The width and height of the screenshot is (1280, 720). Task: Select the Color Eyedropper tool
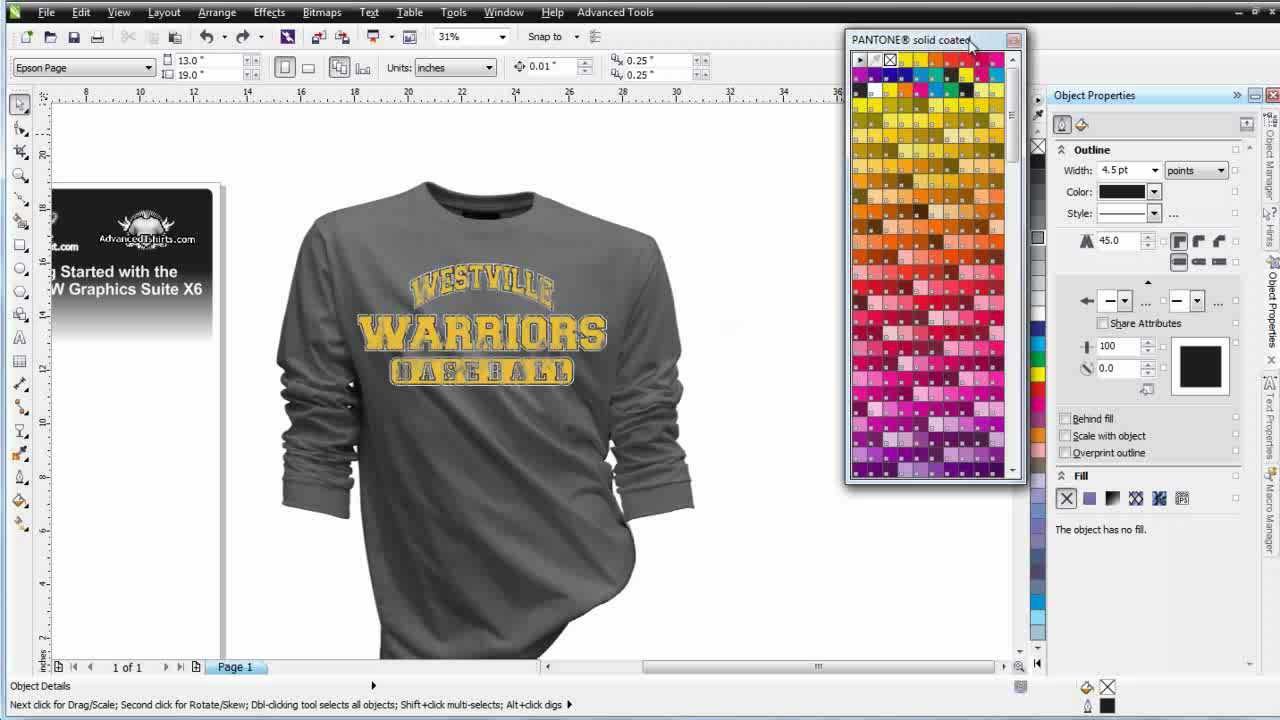(x=20, y=454)
